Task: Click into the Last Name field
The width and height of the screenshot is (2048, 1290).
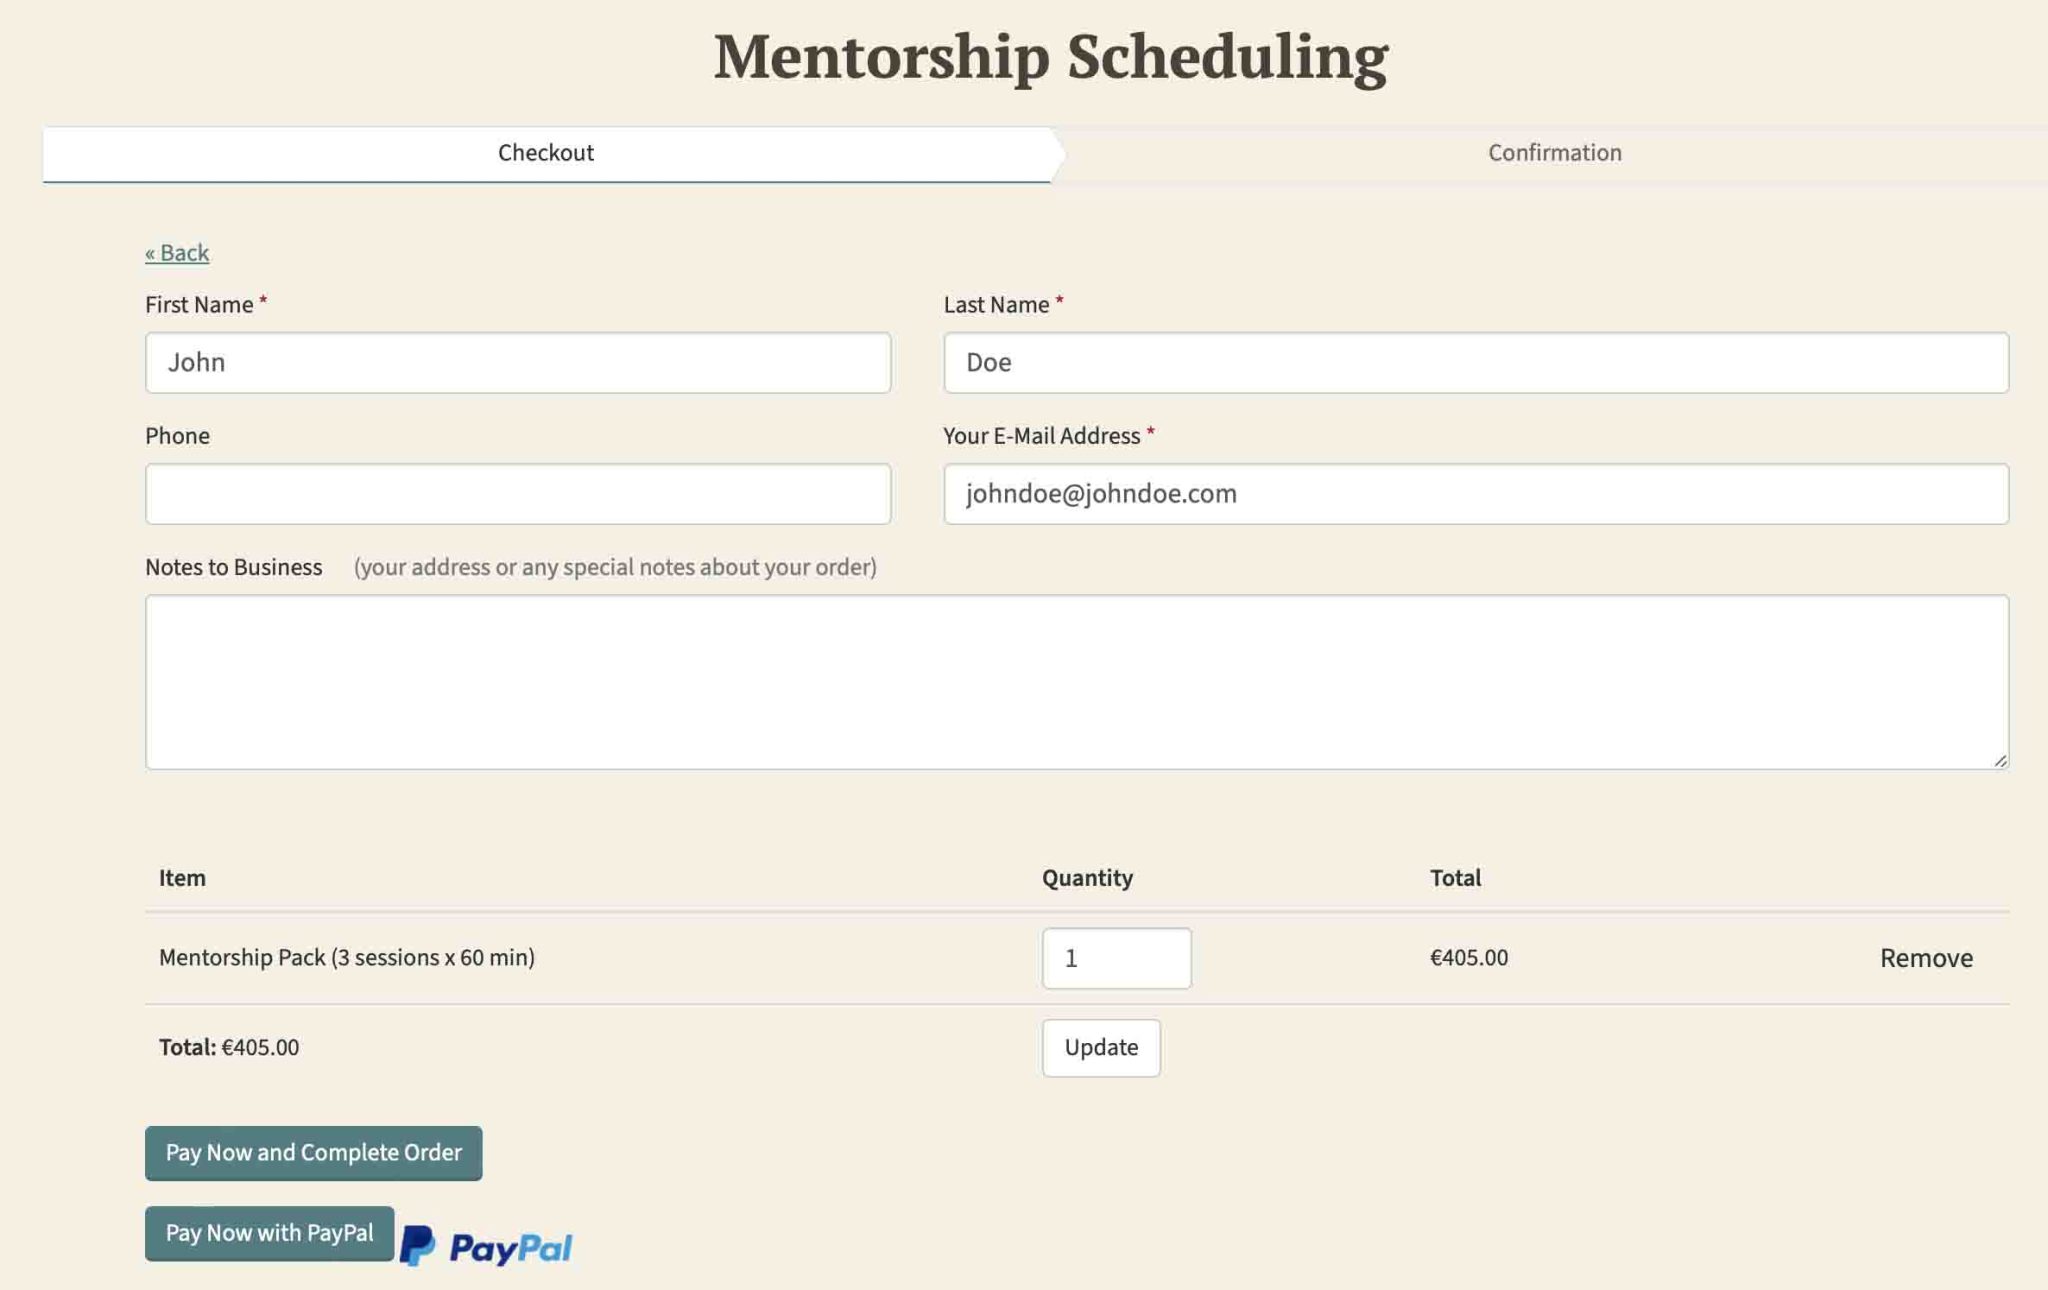Action: pos(1475,362)
